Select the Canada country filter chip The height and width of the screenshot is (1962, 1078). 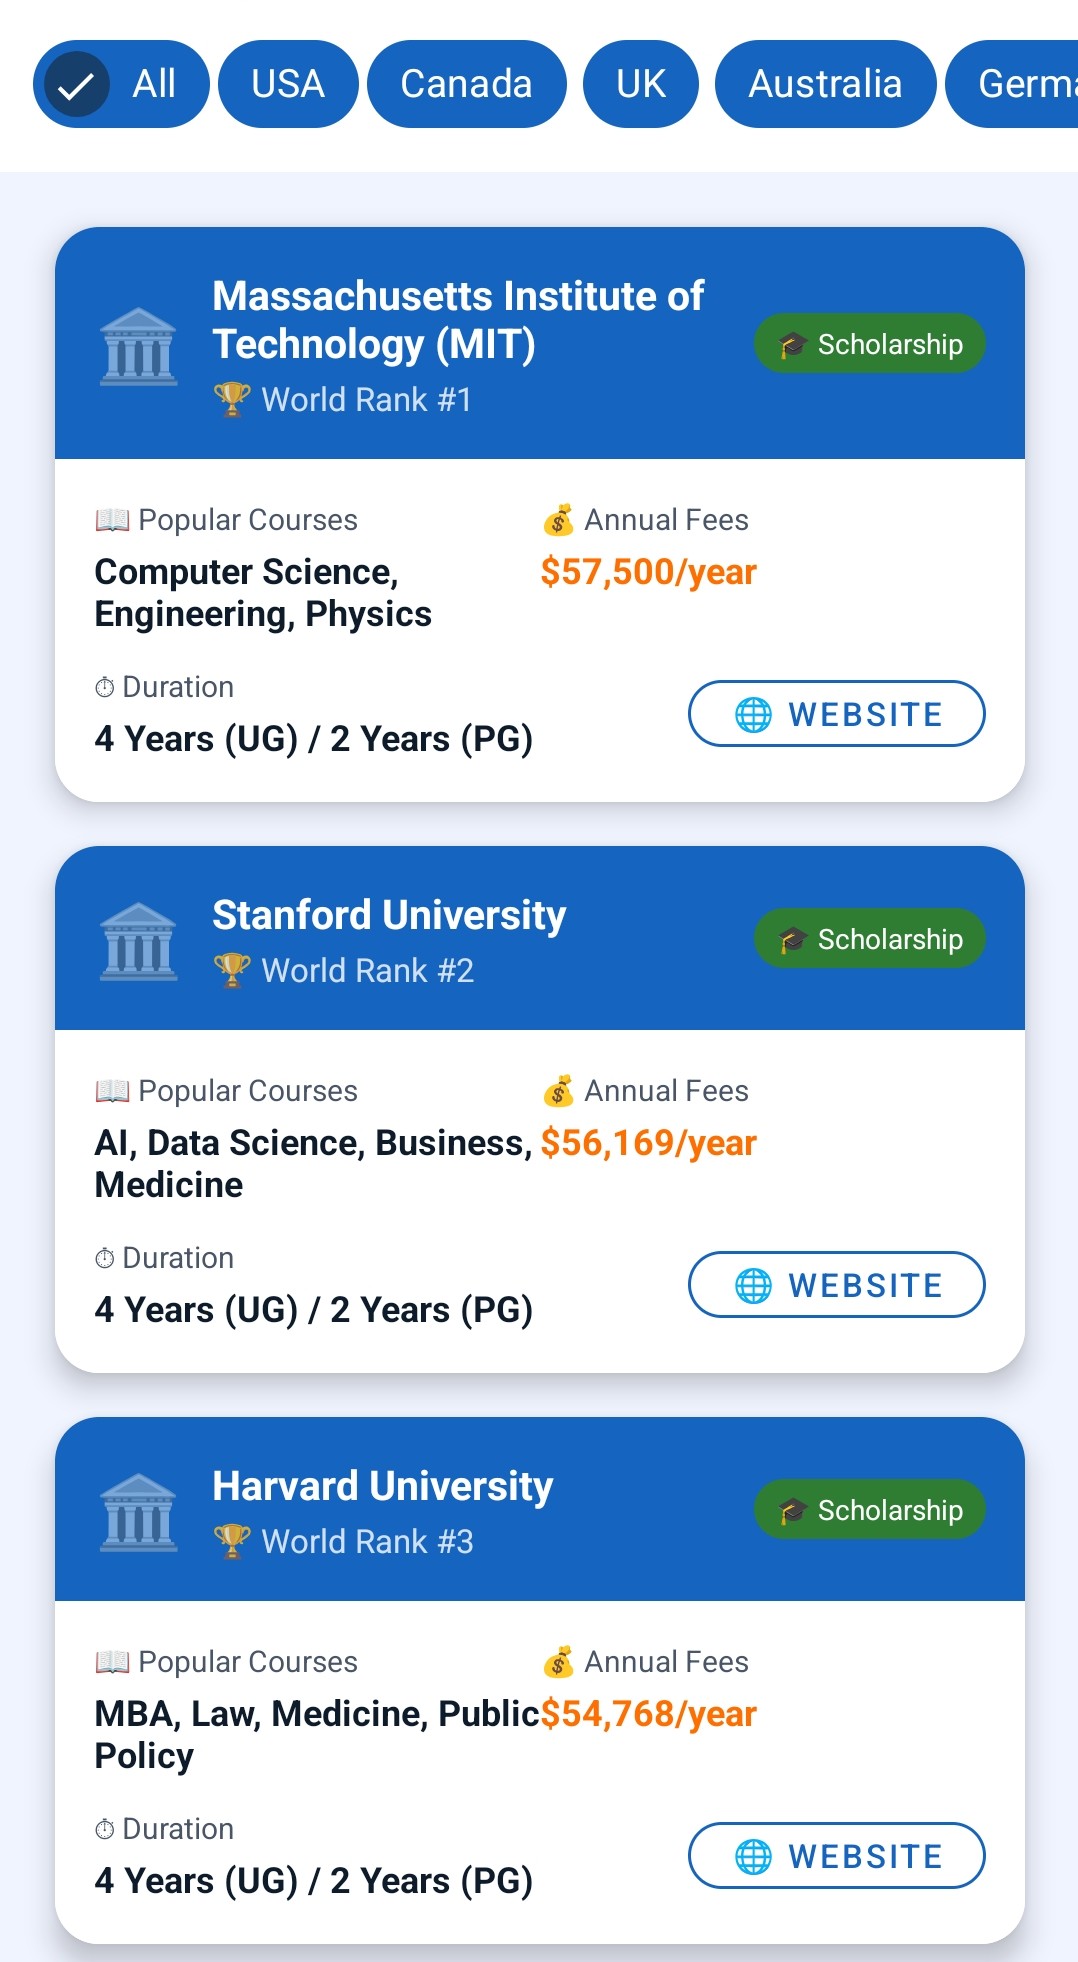pyautogui.click(x=467, y=84)
